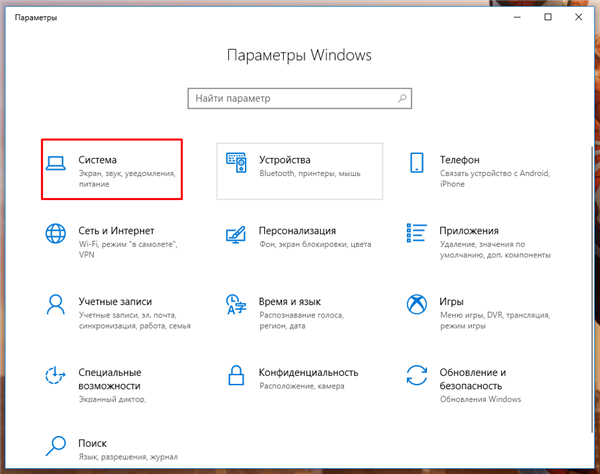Click text 'Меню игры, DVR, трансляция'
This screenshot has width=600, height=474.
point(495,315)
